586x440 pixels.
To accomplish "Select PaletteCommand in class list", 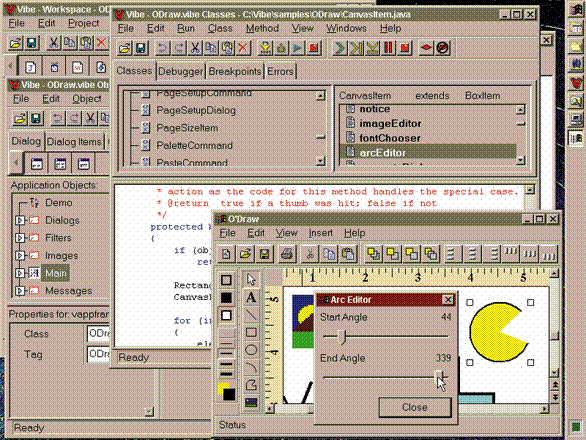I will click(x=194, y=145).
